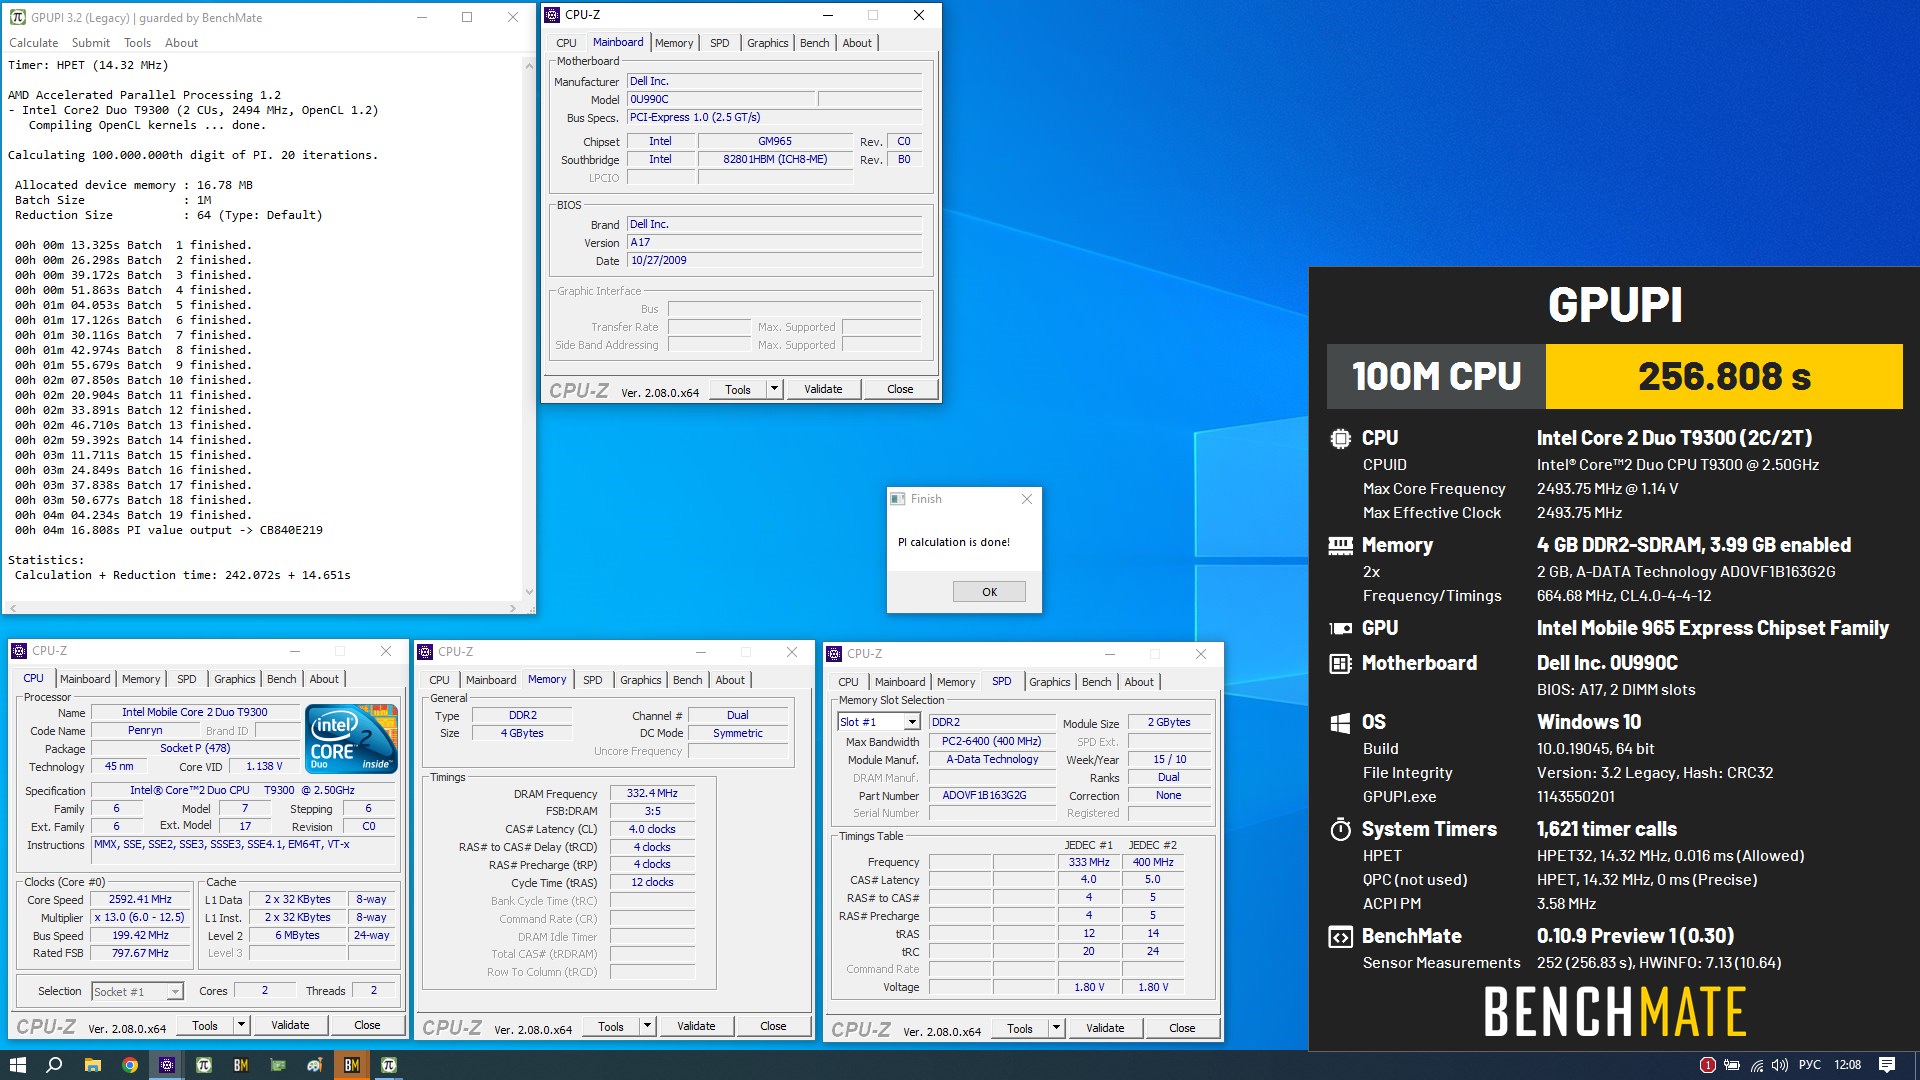
Task: Click the 'PI calculation is done!' message
Action: point(953,542)
